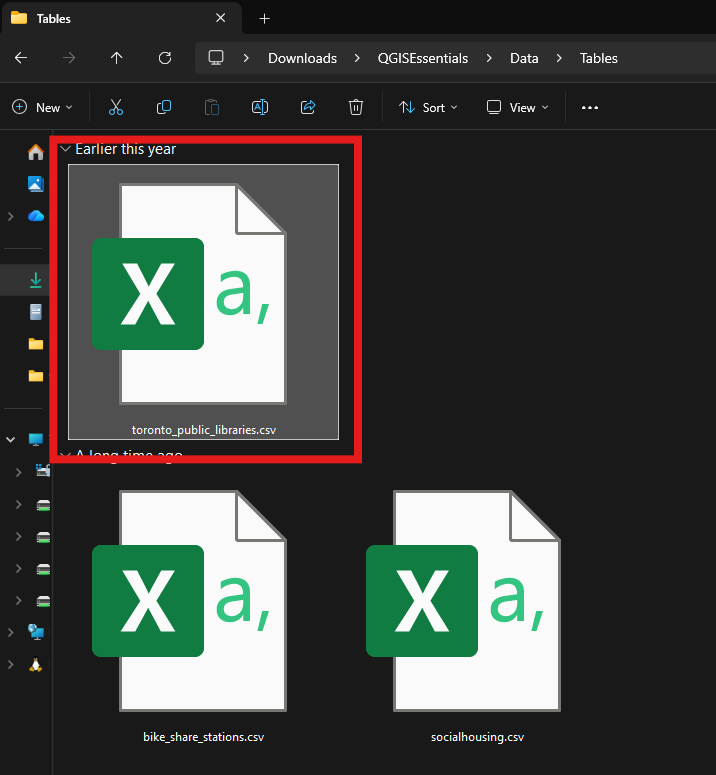Open the Home icon in sidebar

(36, 152)
